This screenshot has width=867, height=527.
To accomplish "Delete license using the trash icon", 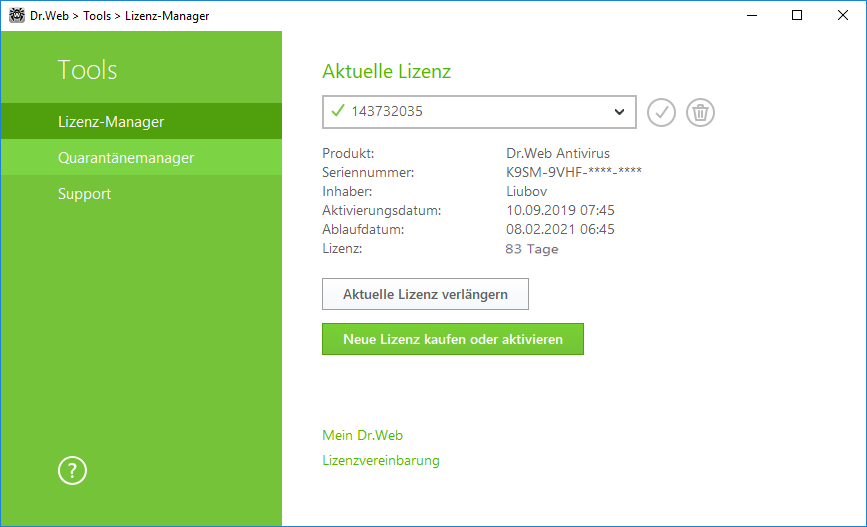I will point(701,112).
